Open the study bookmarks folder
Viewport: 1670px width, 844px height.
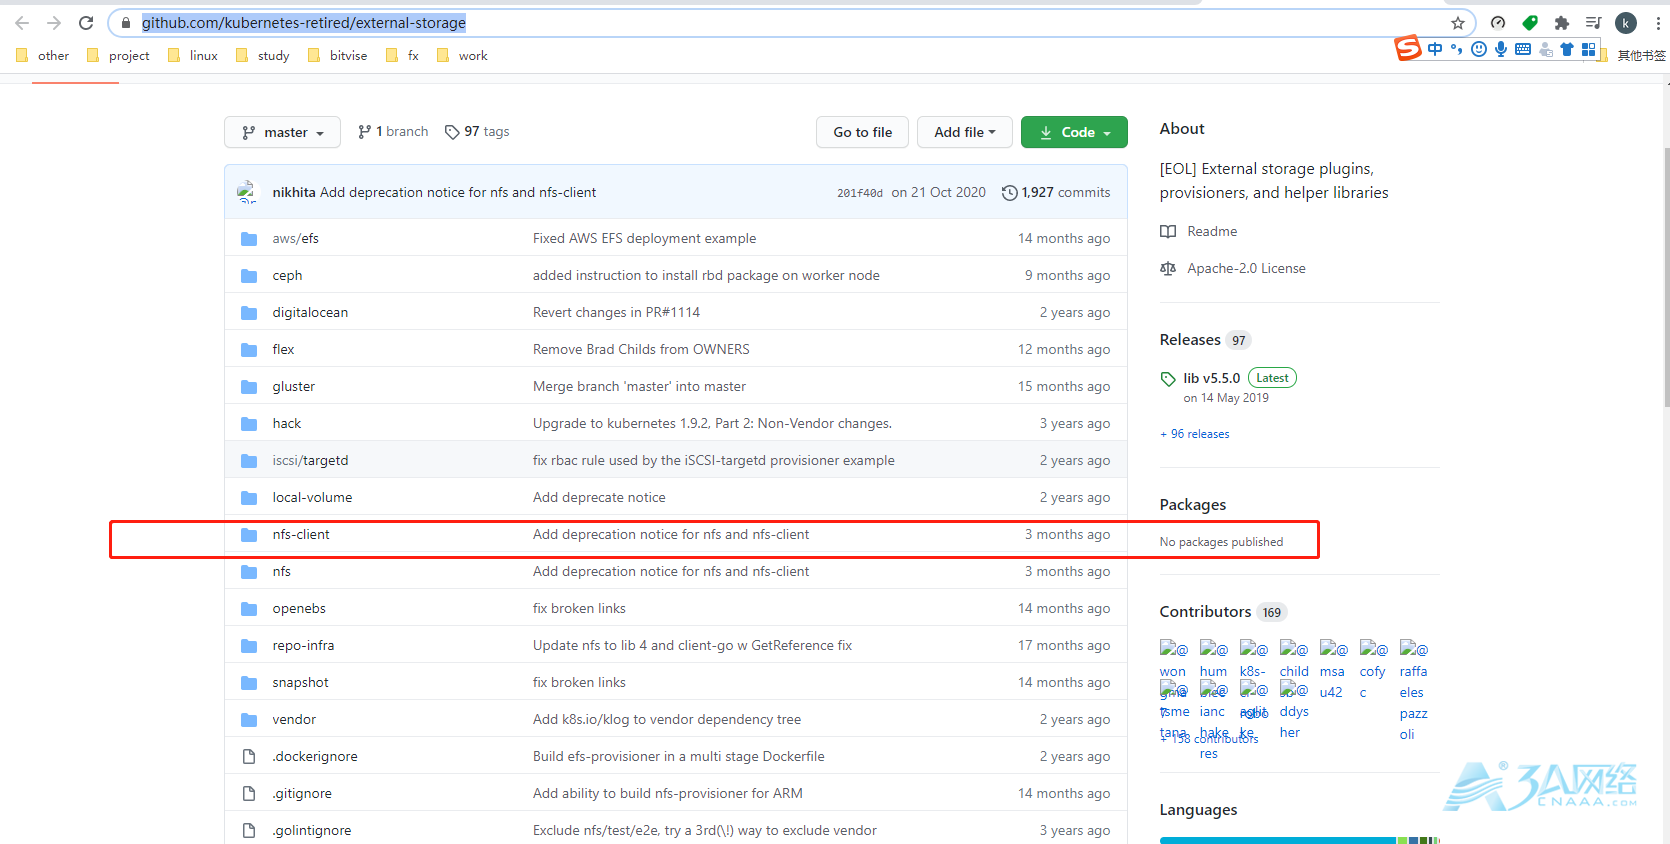pos(263,56)
